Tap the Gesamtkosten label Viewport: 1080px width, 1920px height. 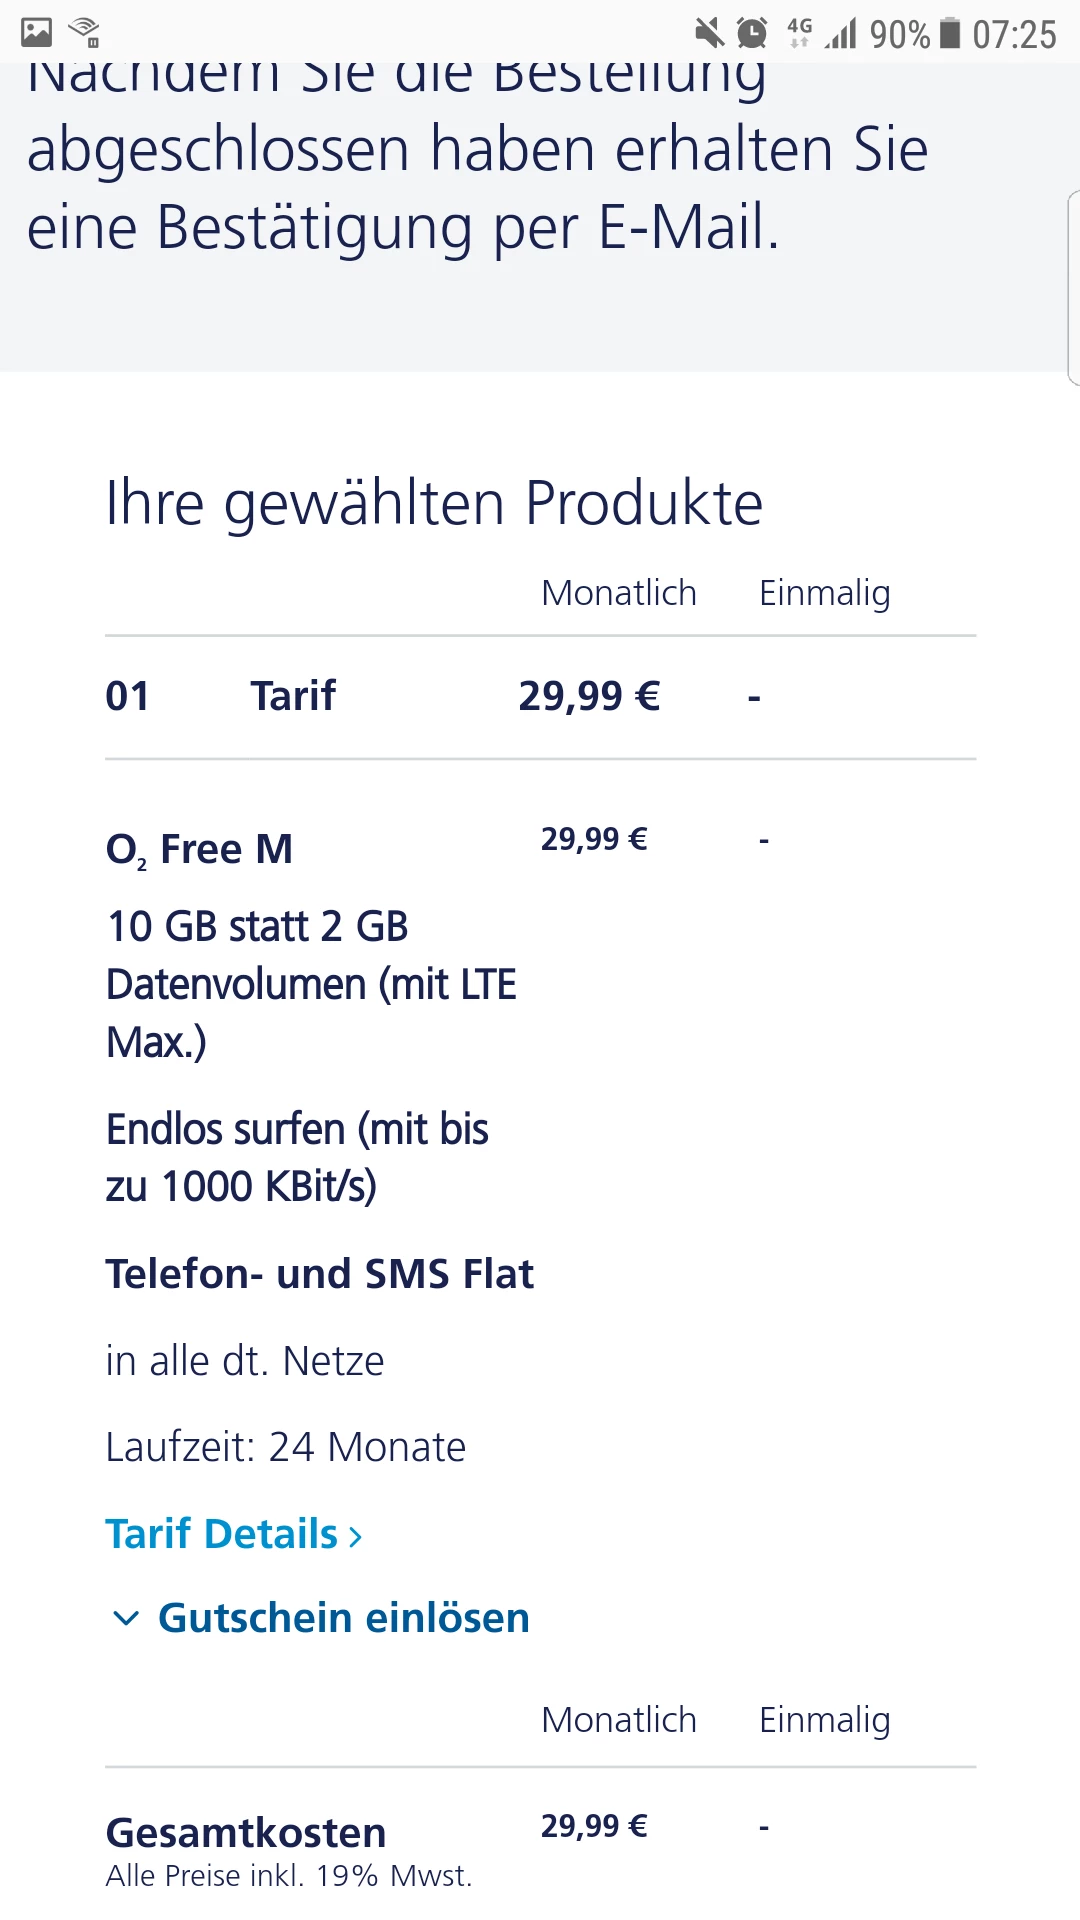click(246, 1833)
